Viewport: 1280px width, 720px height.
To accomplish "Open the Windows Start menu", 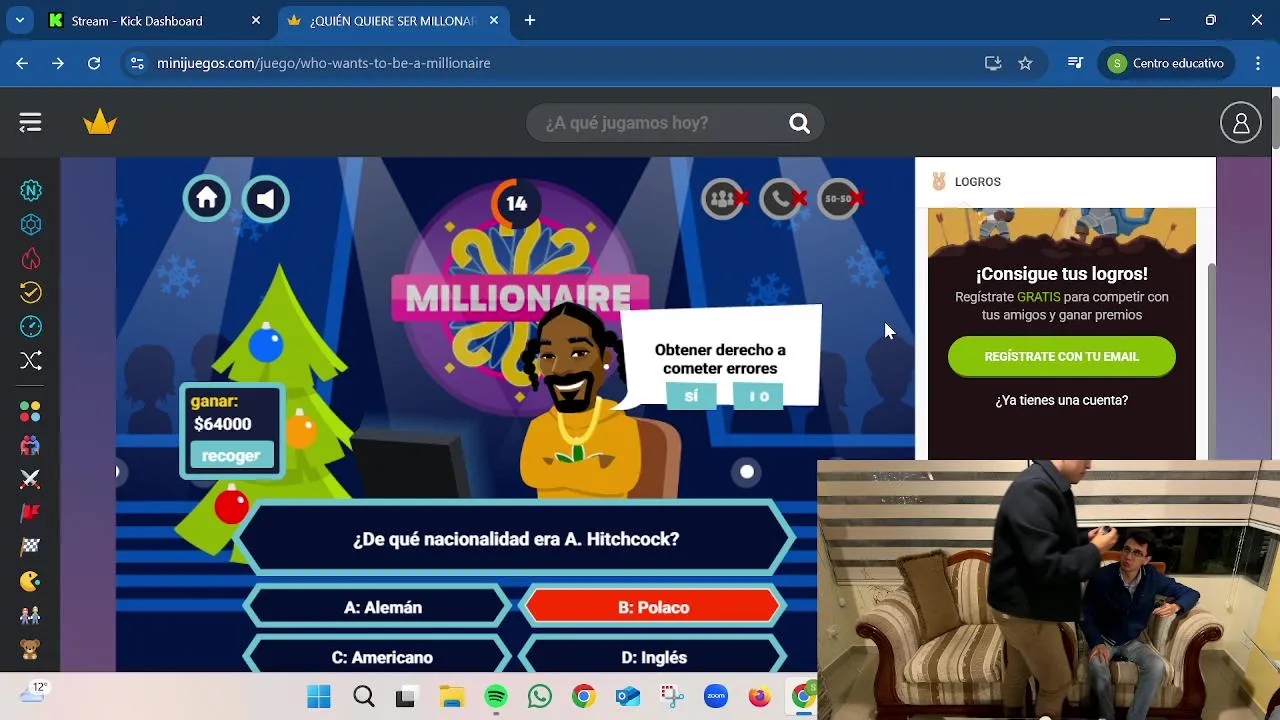I will (319, 697).
